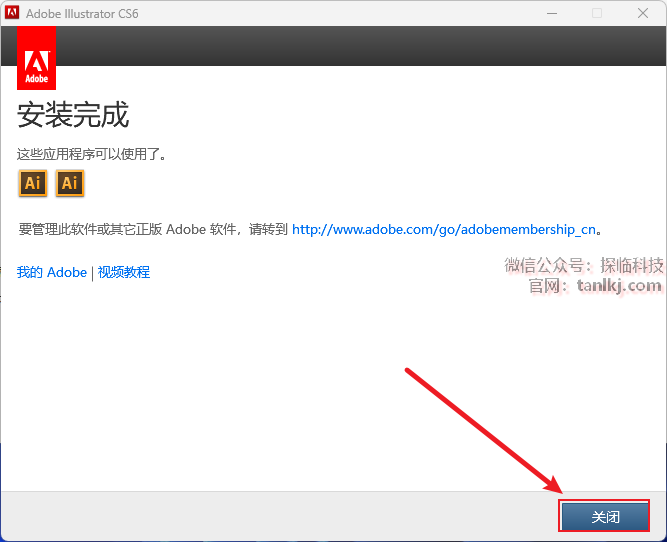Viewport: 667px width, 542px height.
Task: Click the Adobe Illustrator CS6 window title
Action: [x=82, y=14]
